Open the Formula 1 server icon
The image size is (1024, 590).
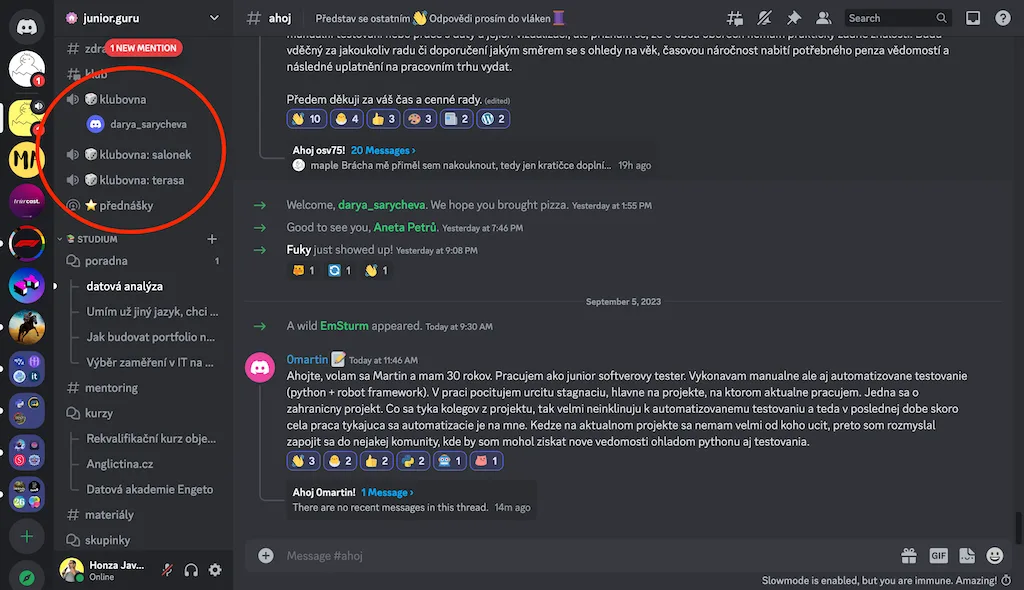27,243
